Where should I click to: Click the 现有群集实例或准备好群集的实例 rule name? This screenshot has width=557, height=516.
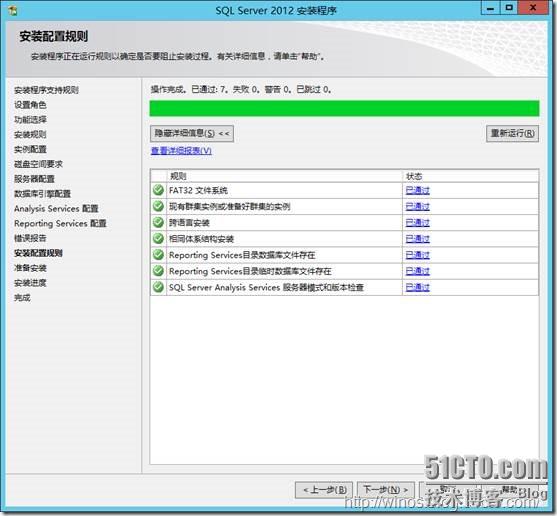click(229, 206)
